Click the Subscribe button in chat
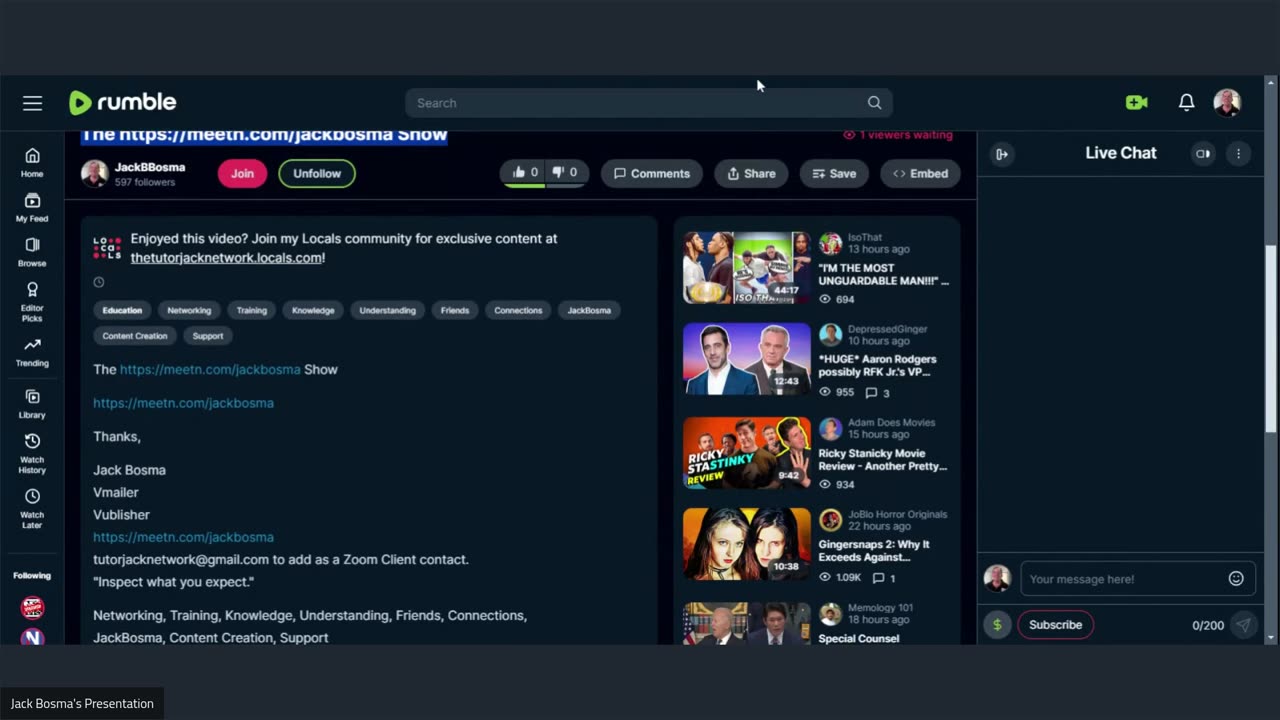This screenshot has height=720, width=1280. click(x=1055, y=625)
